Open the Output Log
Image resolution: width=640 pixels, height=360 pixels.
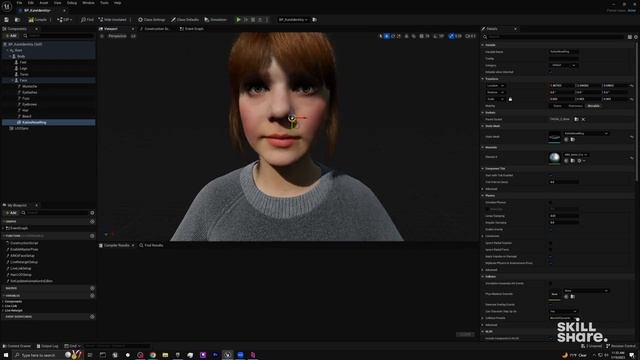[x=47, y=346]
